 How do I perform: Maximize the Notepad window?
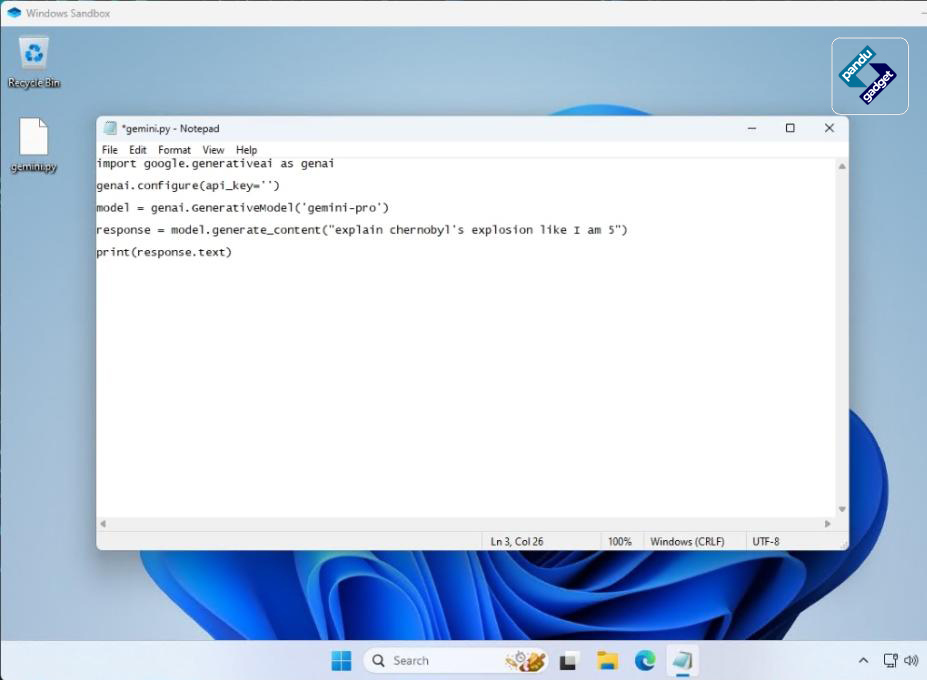(x=790, y=128)
